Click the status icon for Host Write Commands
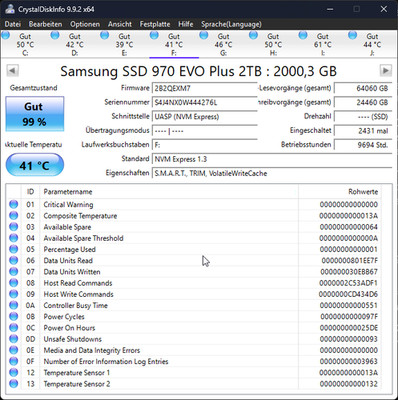398x400 pixels. pos(14,294)
